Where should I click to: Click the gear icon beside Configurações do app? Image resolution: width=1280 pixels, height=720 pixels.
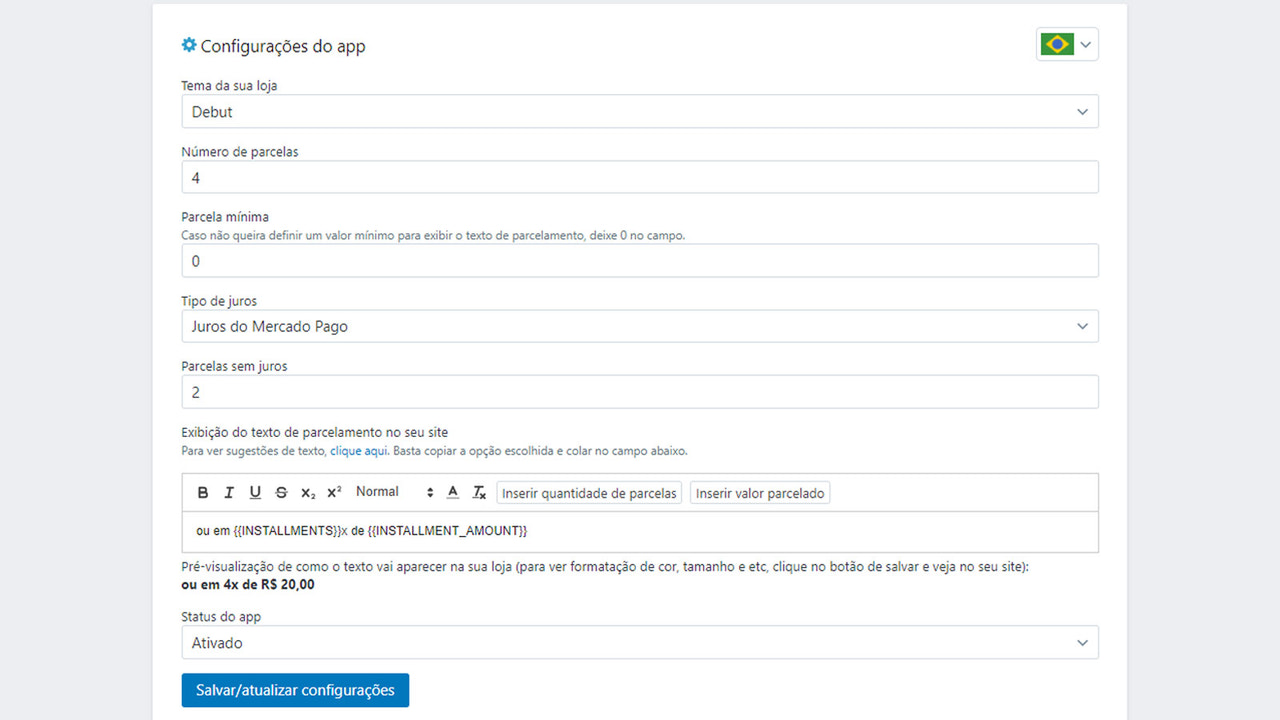click(x=188, y=44)
